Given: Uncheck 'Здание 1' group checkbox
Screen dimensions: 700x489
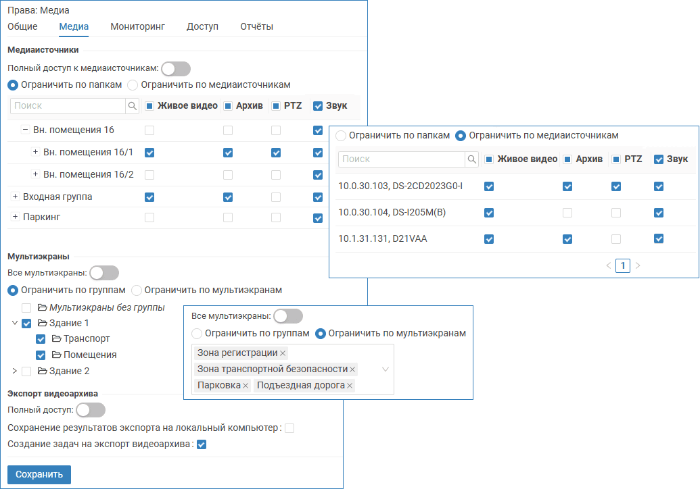Looking at the screenshot, I should (x=26, y=323).
